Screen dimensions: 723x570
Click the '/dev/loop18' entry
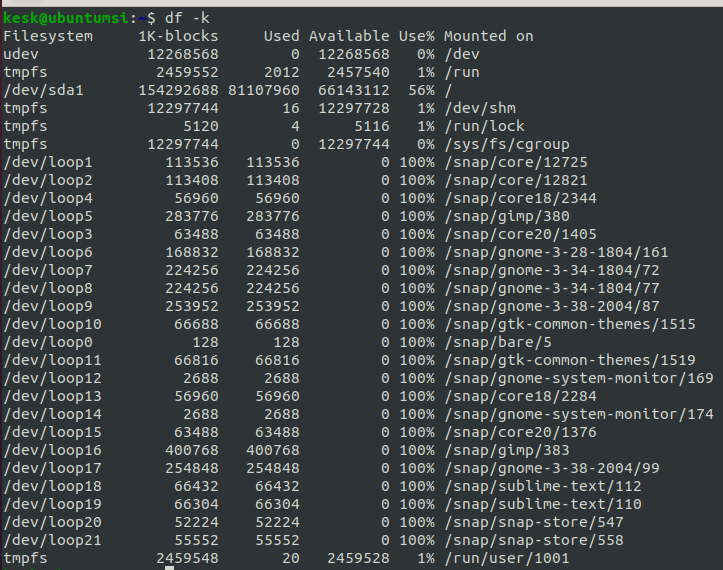[53, 486]
